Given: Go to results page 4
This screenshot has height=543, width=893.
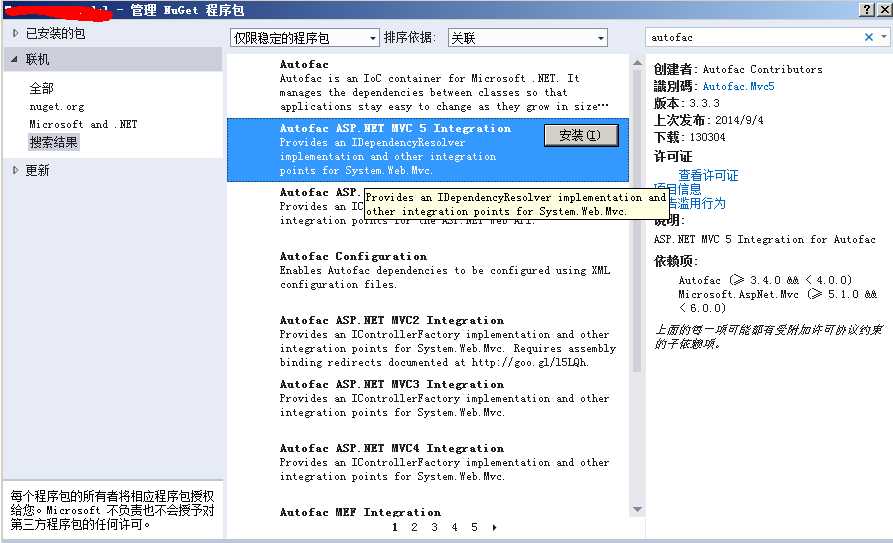Looking at the screenshot, I should [454, 527].
